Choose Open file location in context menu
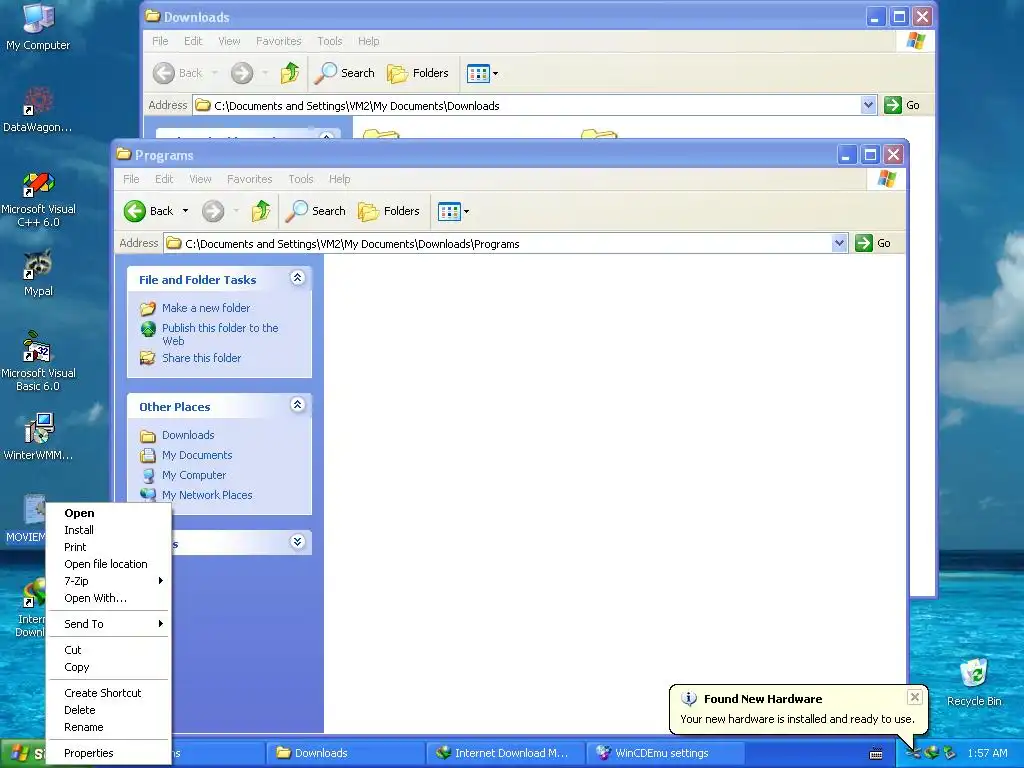The height and width of the screenshot is (768, 1024). click(108, 564)
